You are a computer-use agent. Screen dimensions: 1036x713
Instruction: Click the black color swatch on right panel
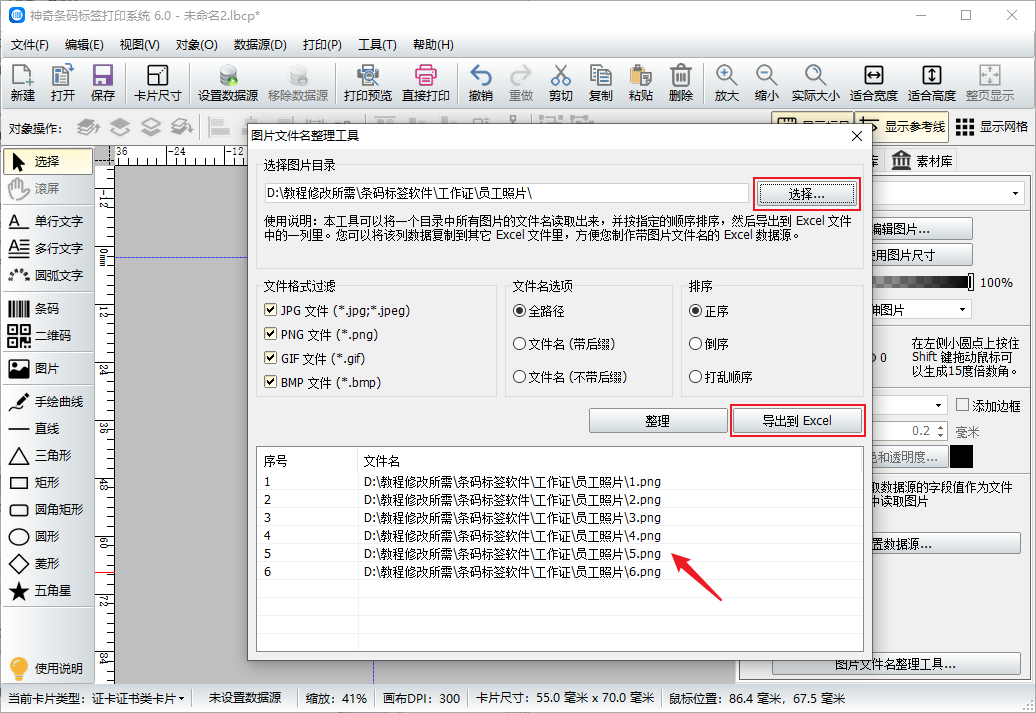pos(961,457)
